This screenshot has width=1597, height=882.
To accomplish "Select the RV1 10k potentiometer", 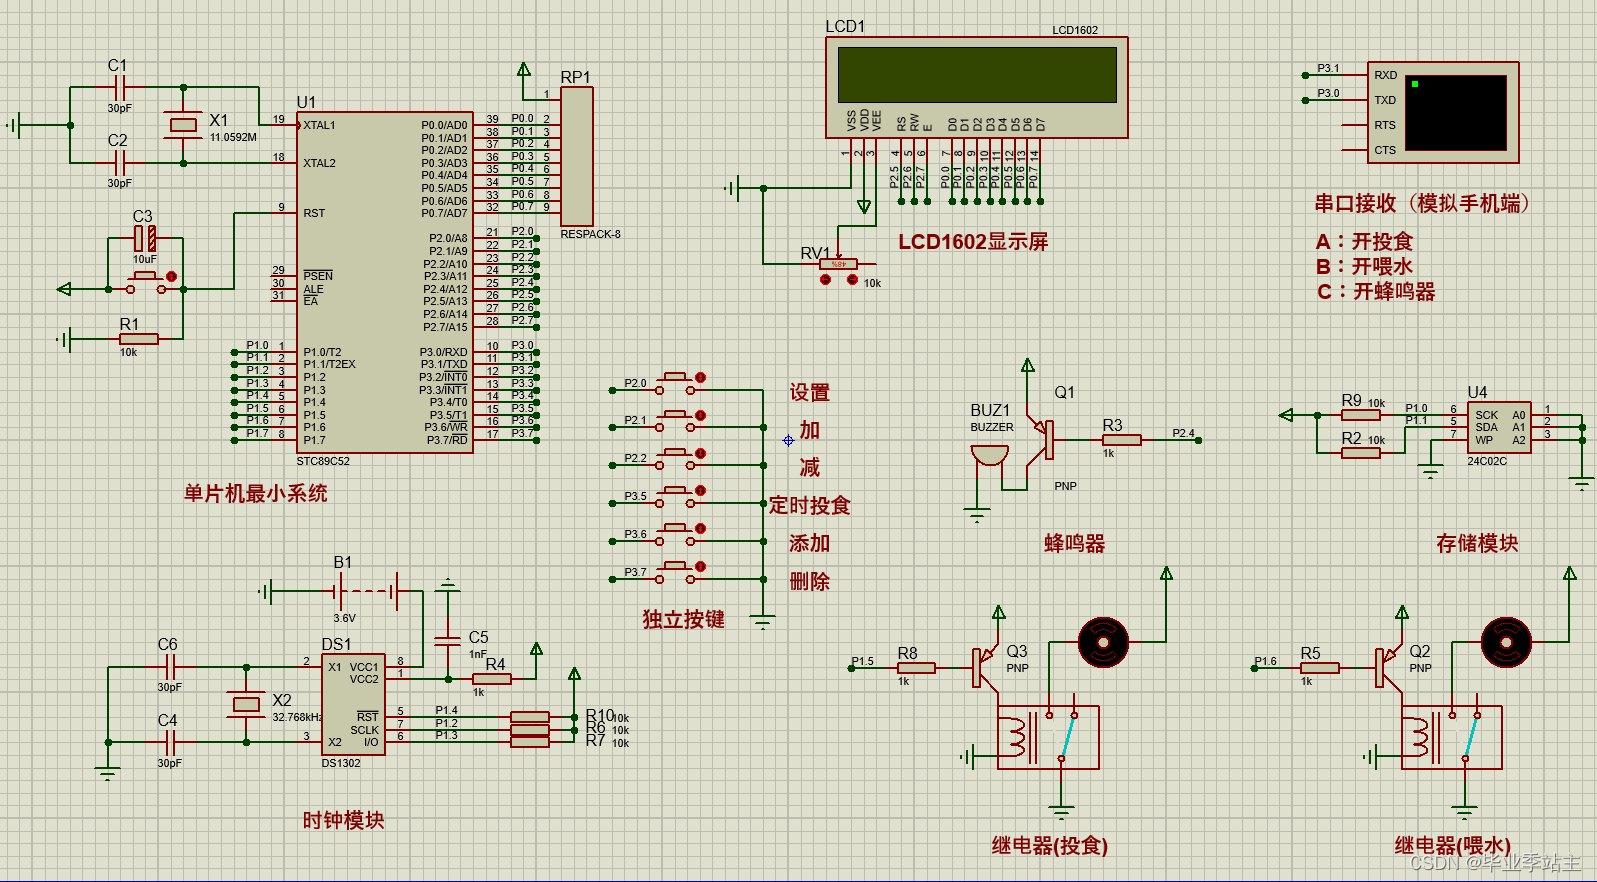I will coord(838,264).
